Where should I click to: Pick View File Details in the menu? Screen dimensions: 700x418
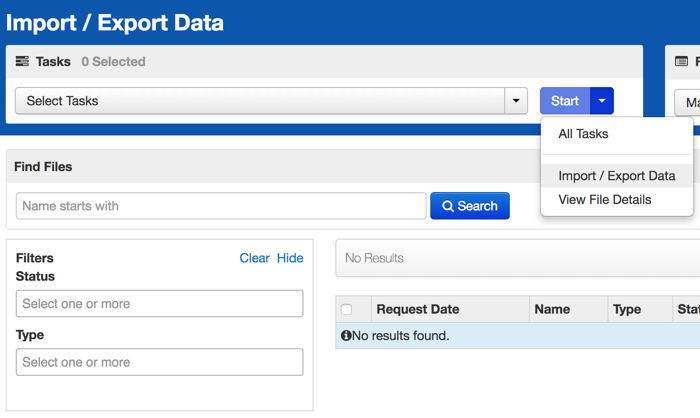tap(604, 200)
